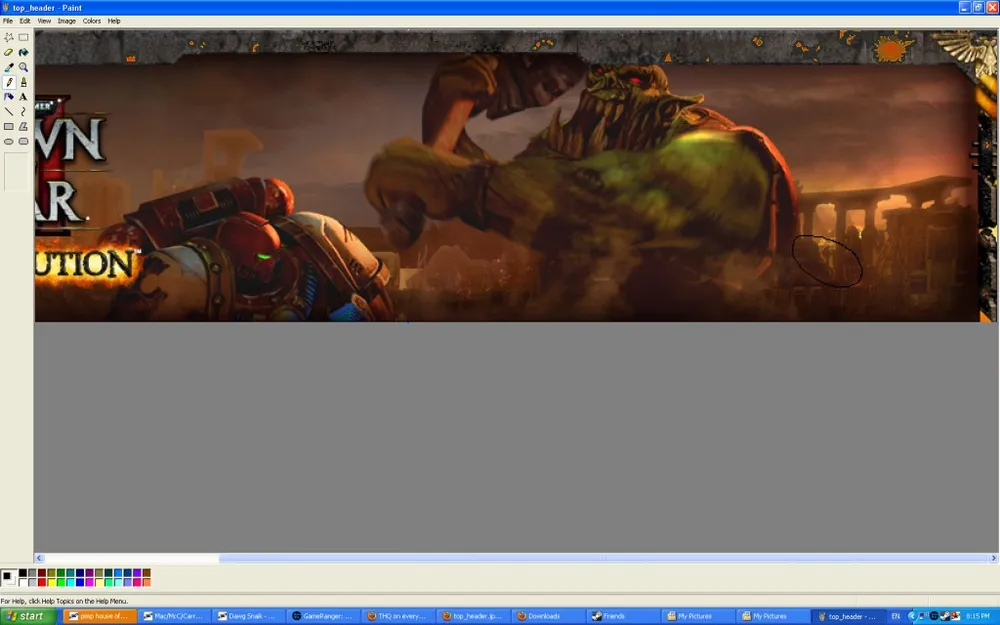Pick the magenta color swatch

pos(90,582)
